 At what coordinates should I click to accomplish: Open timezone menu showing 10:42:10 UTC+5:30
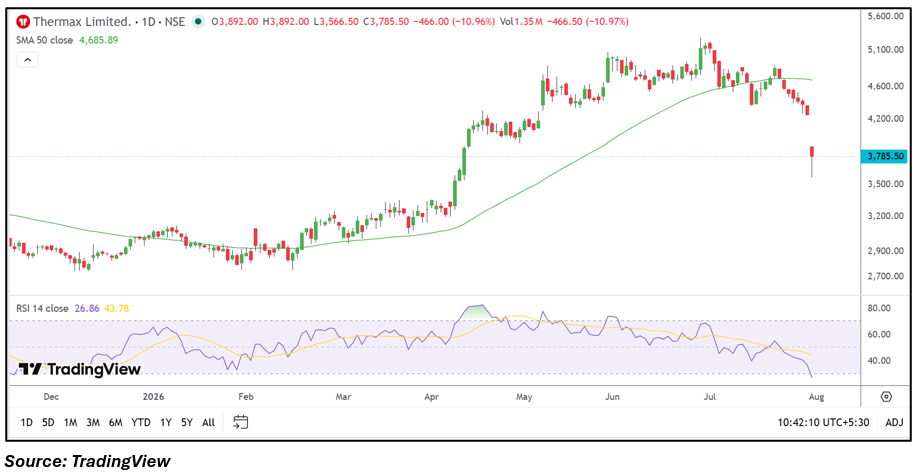pyautogui.click(x=823, y=423)
